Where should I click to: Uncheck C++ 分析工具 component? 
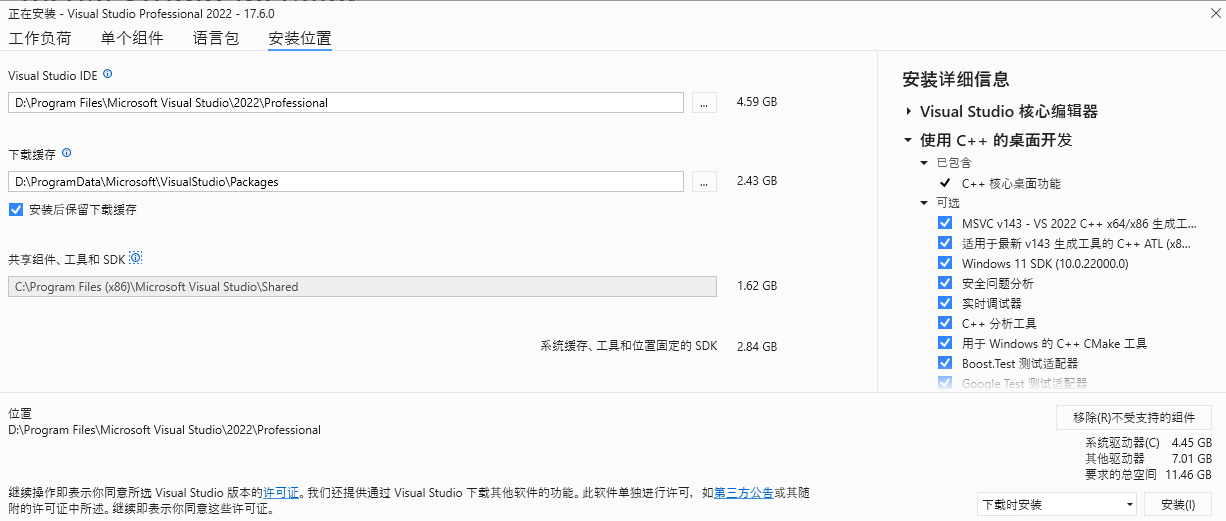pyautogui.click(x=945, y=323)
